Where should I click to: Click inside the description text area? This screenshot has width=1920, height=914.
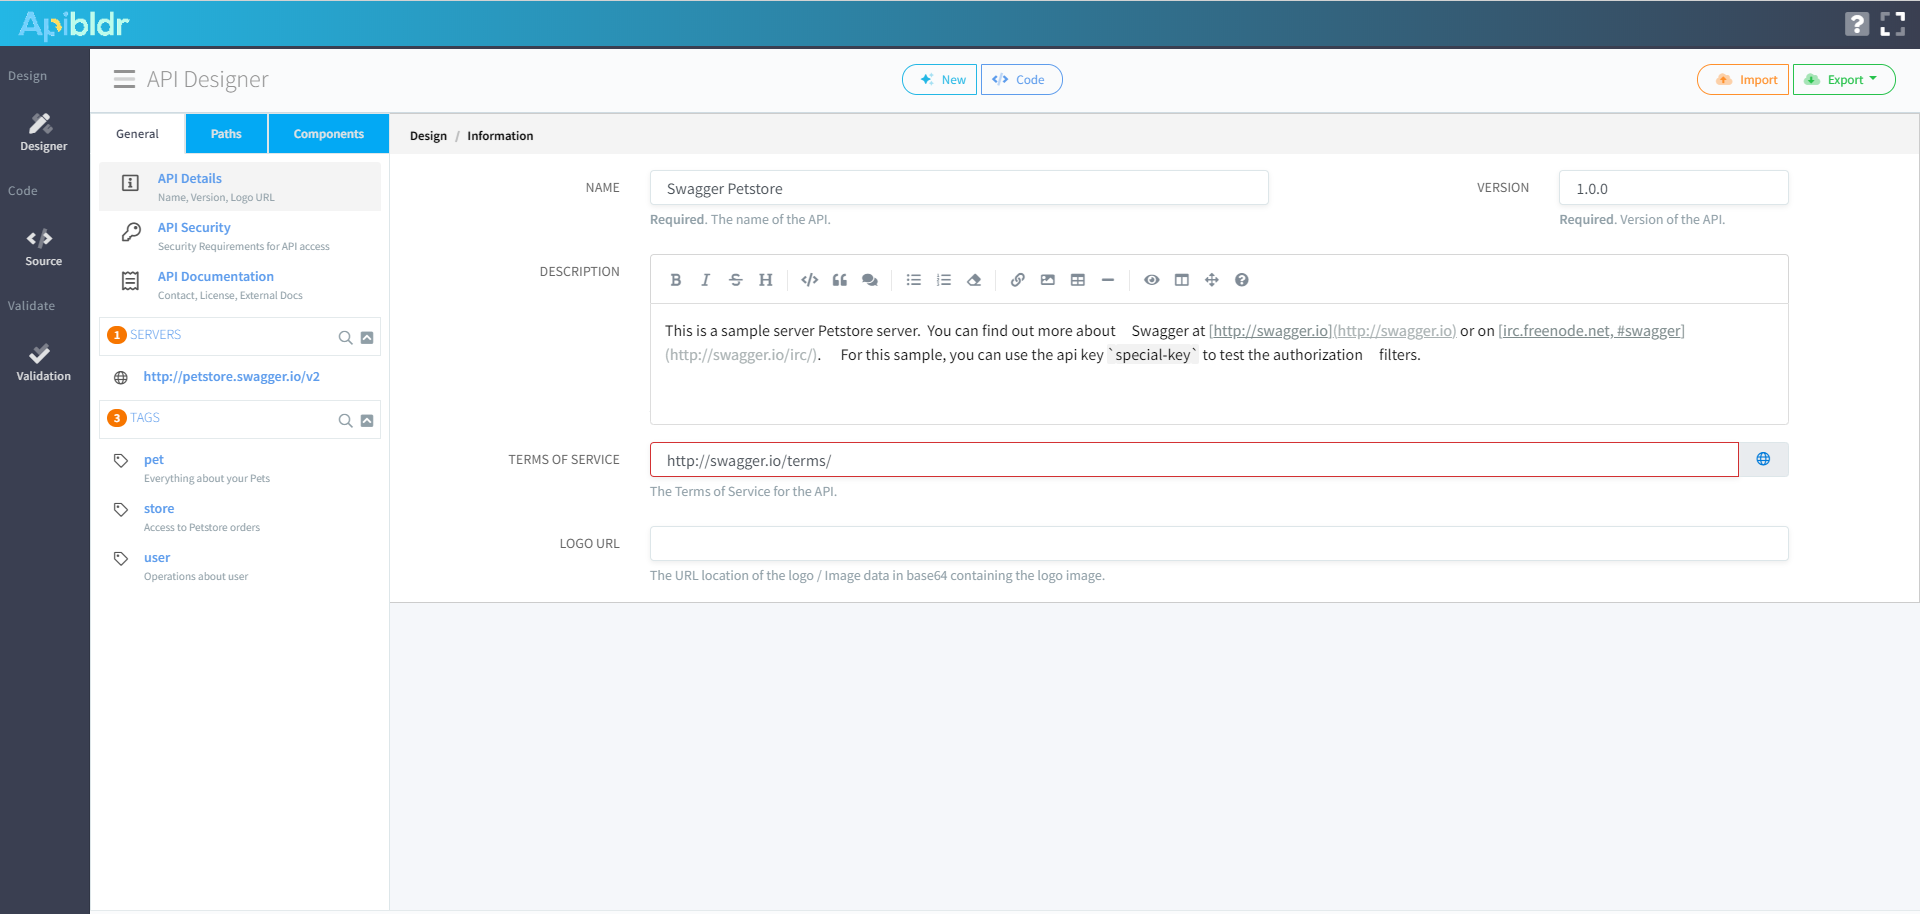point(1219,364)
